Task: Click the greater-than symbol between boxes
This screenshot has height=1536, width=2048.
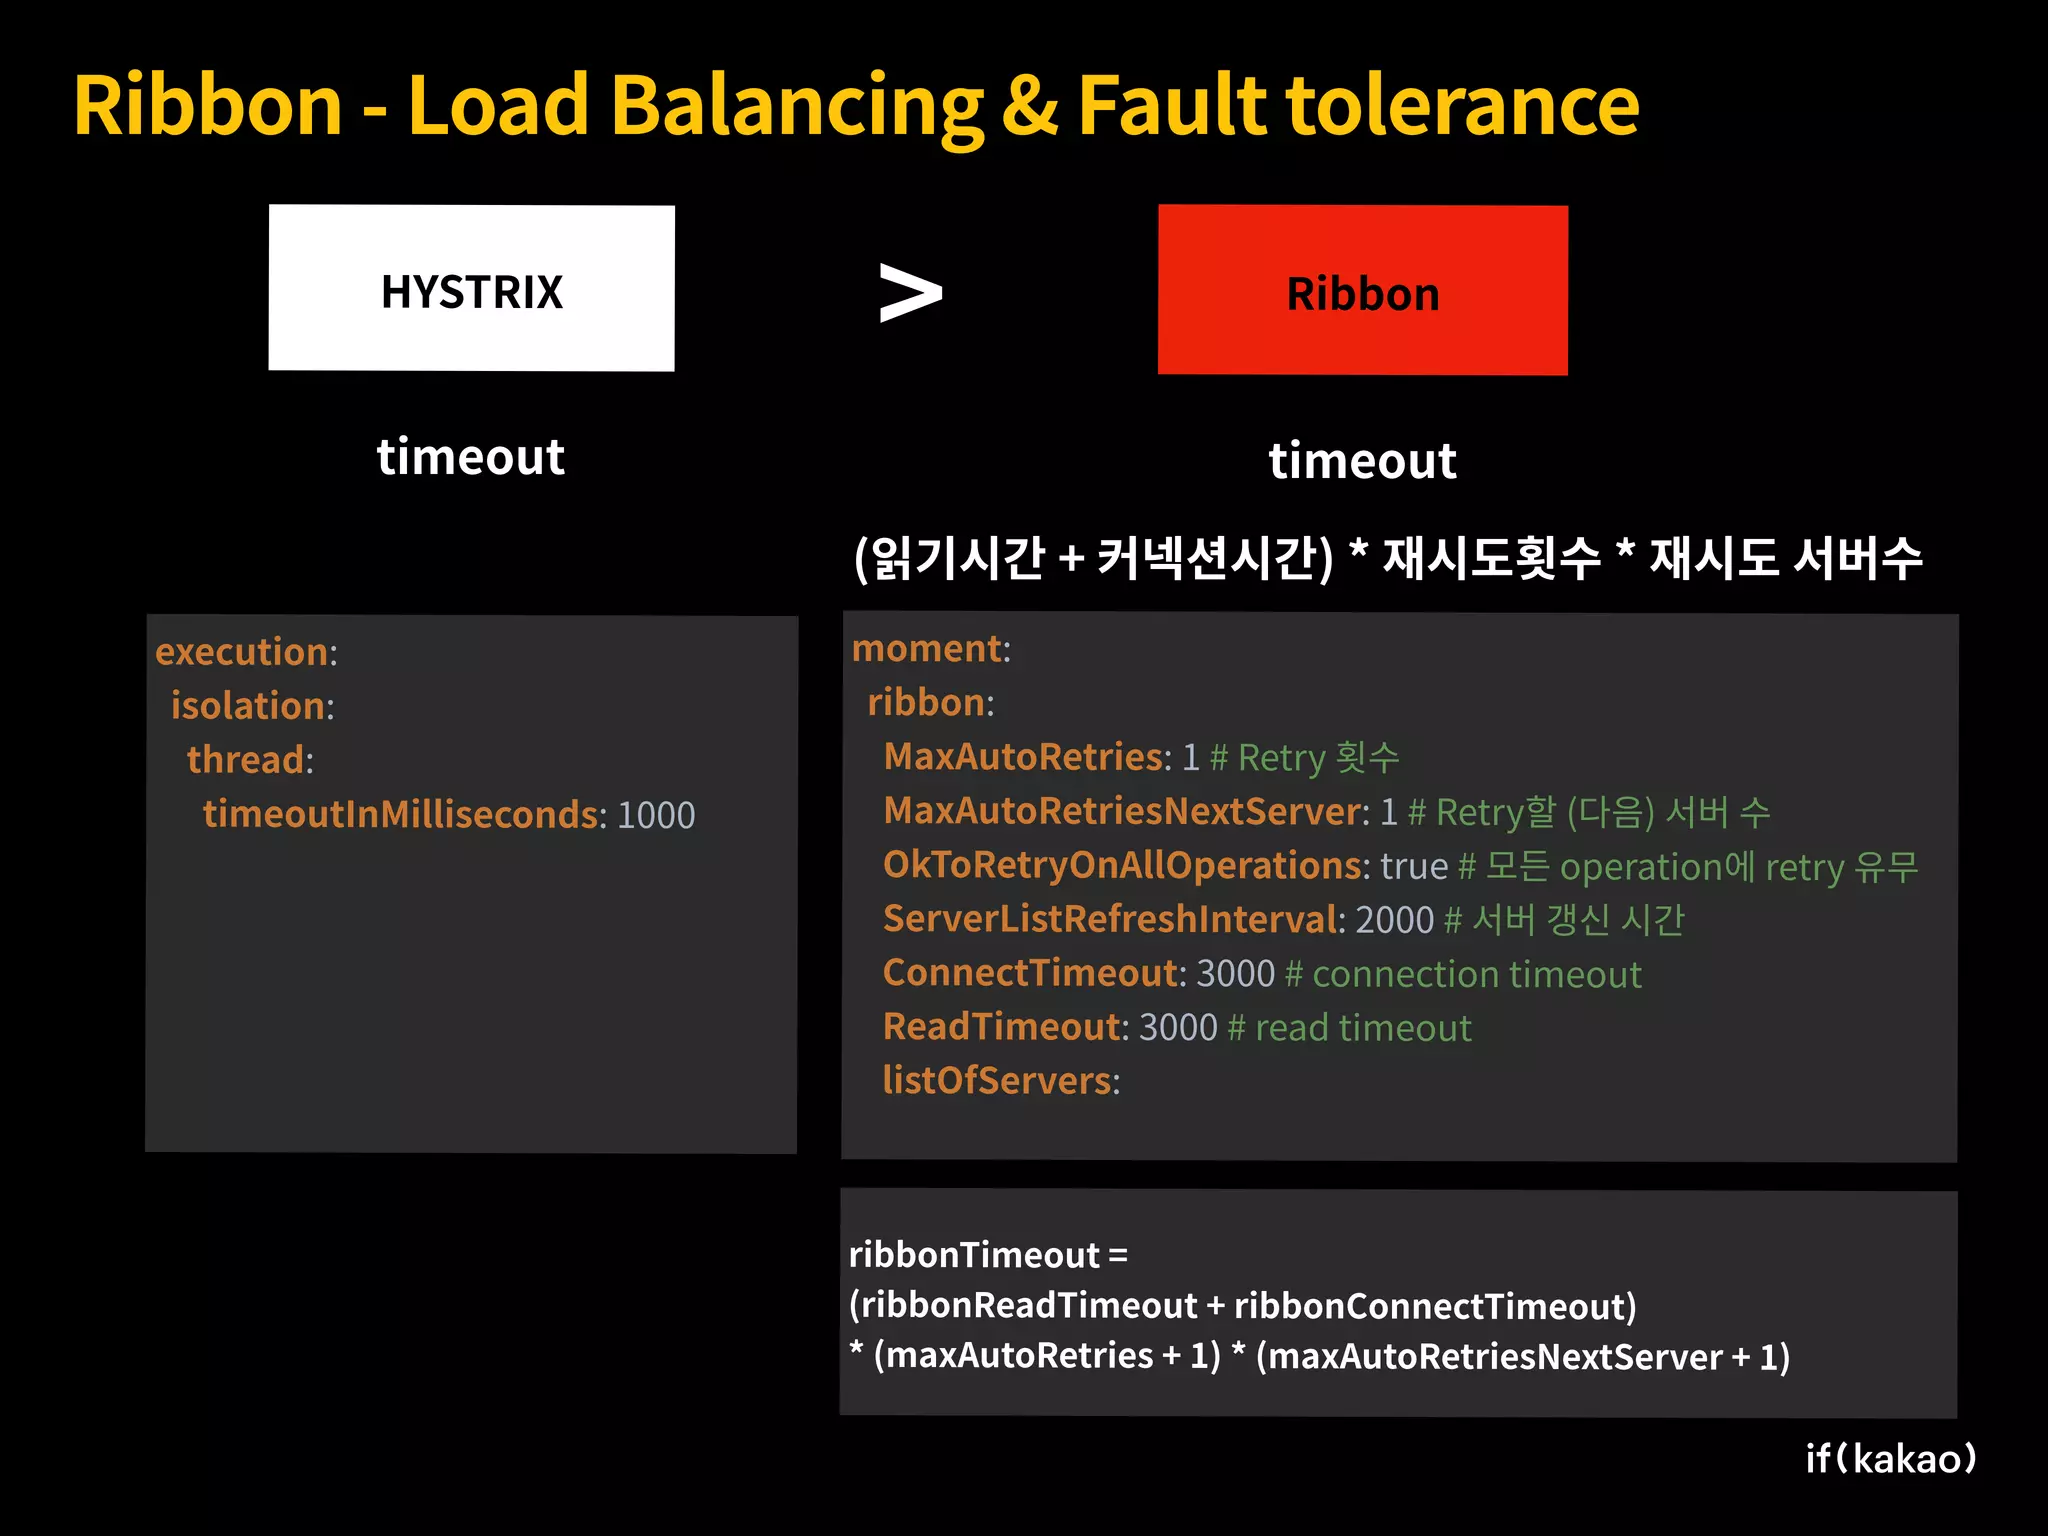Action: coord(909,293)
